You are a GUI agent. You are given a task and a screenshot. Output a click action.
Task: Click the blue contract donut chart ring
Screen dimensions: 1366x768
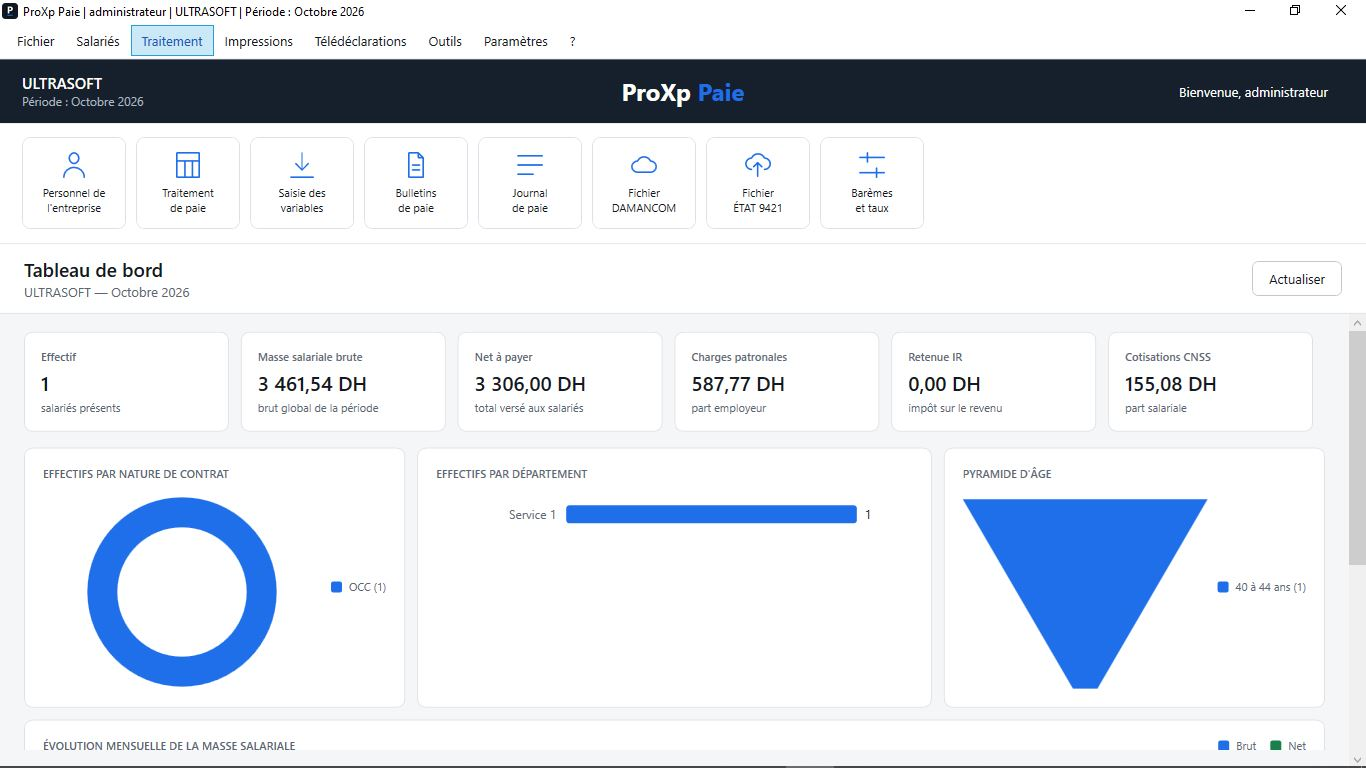point(102,592)
